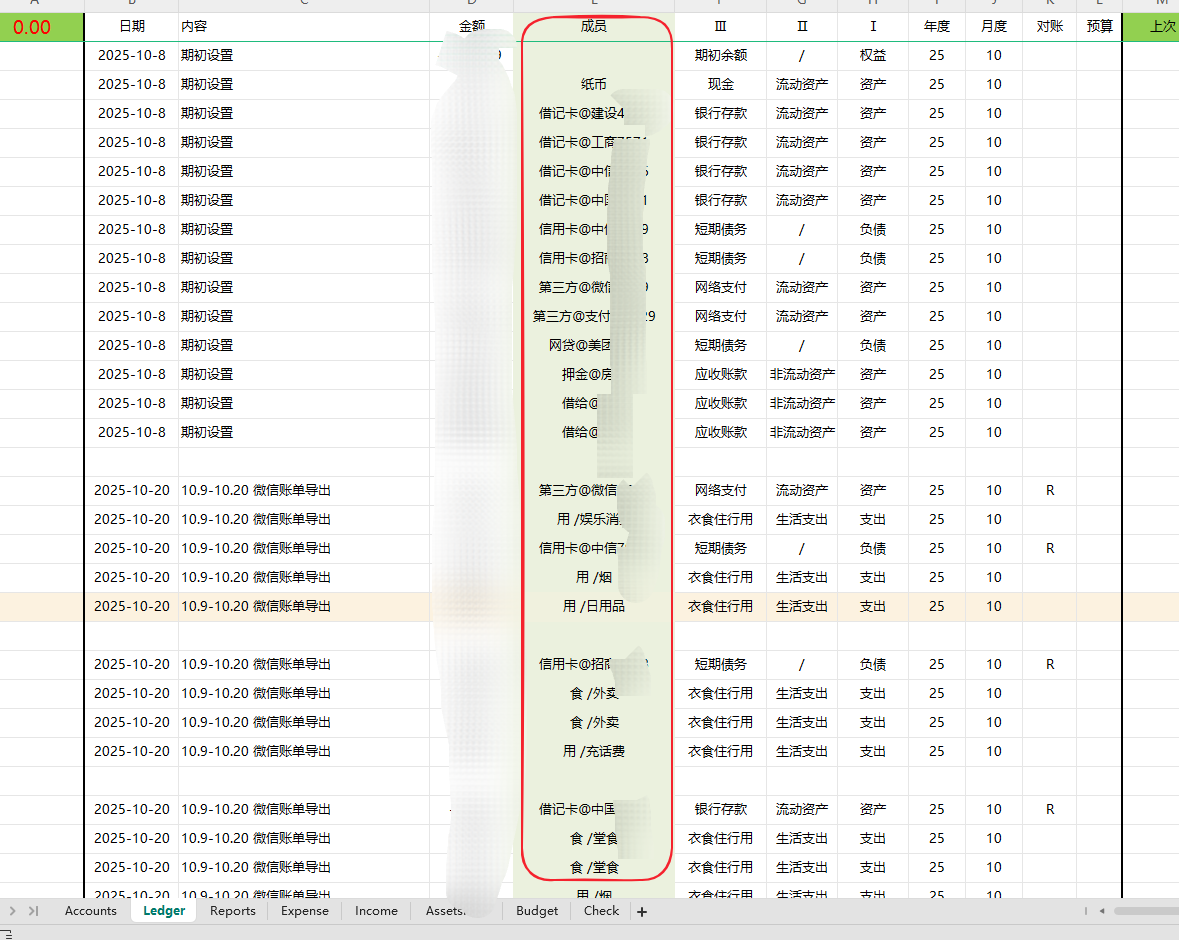
Task: Click the next sheet navigation arrow
Action: tap(13, 911)
